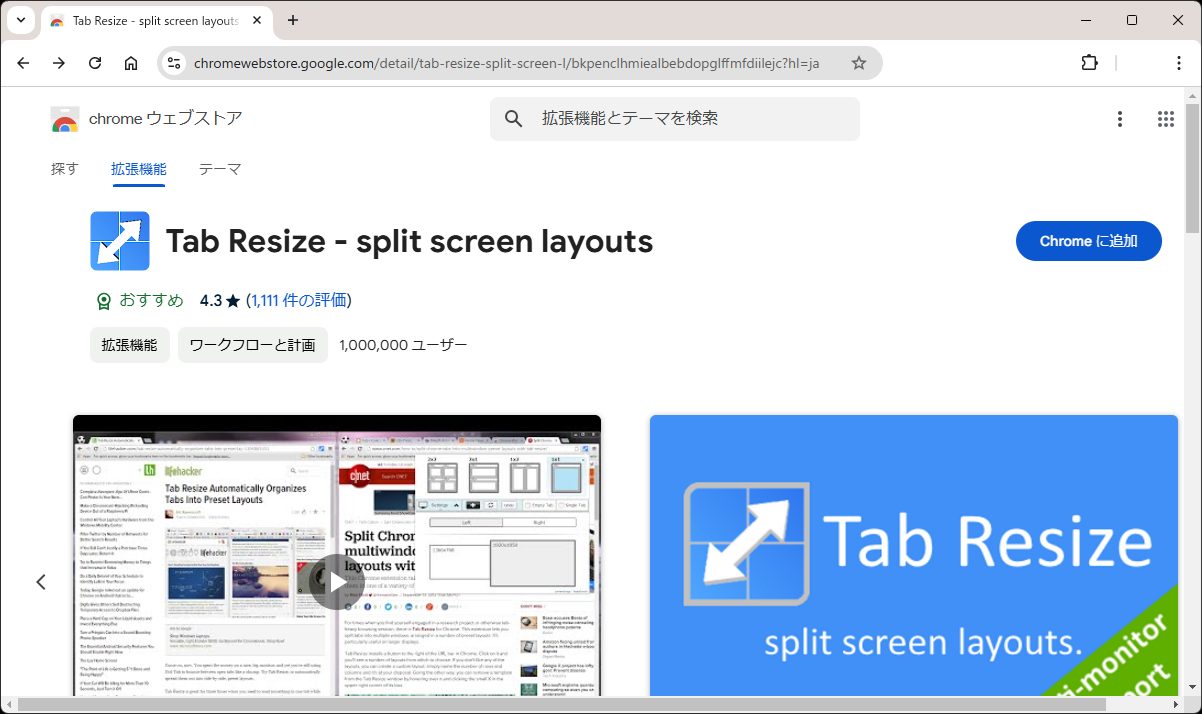Open the tab search chevron dropdown
The height and width of the screenshot is (714, 1202).
click(21, 20)
